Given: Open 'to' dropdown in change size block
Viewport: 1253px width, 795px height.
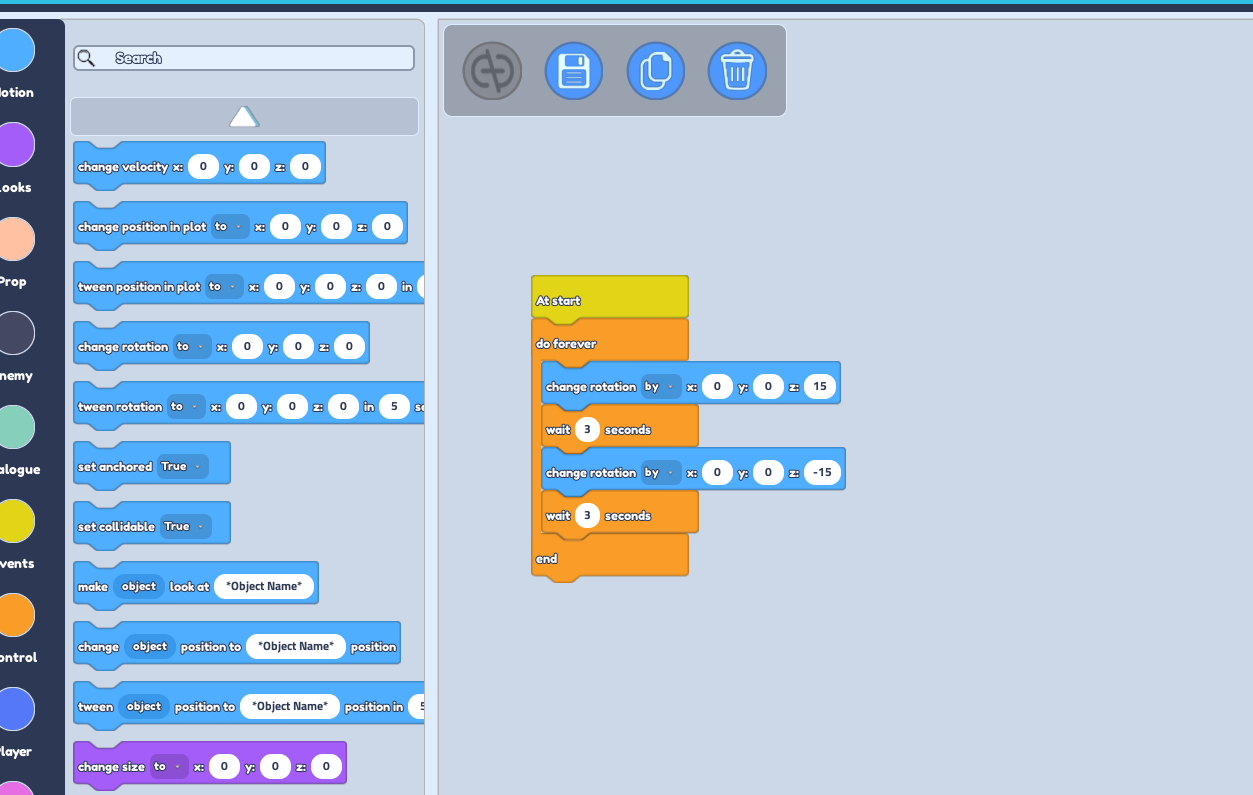Looking at the screenshot, I should tap(169, 767).
